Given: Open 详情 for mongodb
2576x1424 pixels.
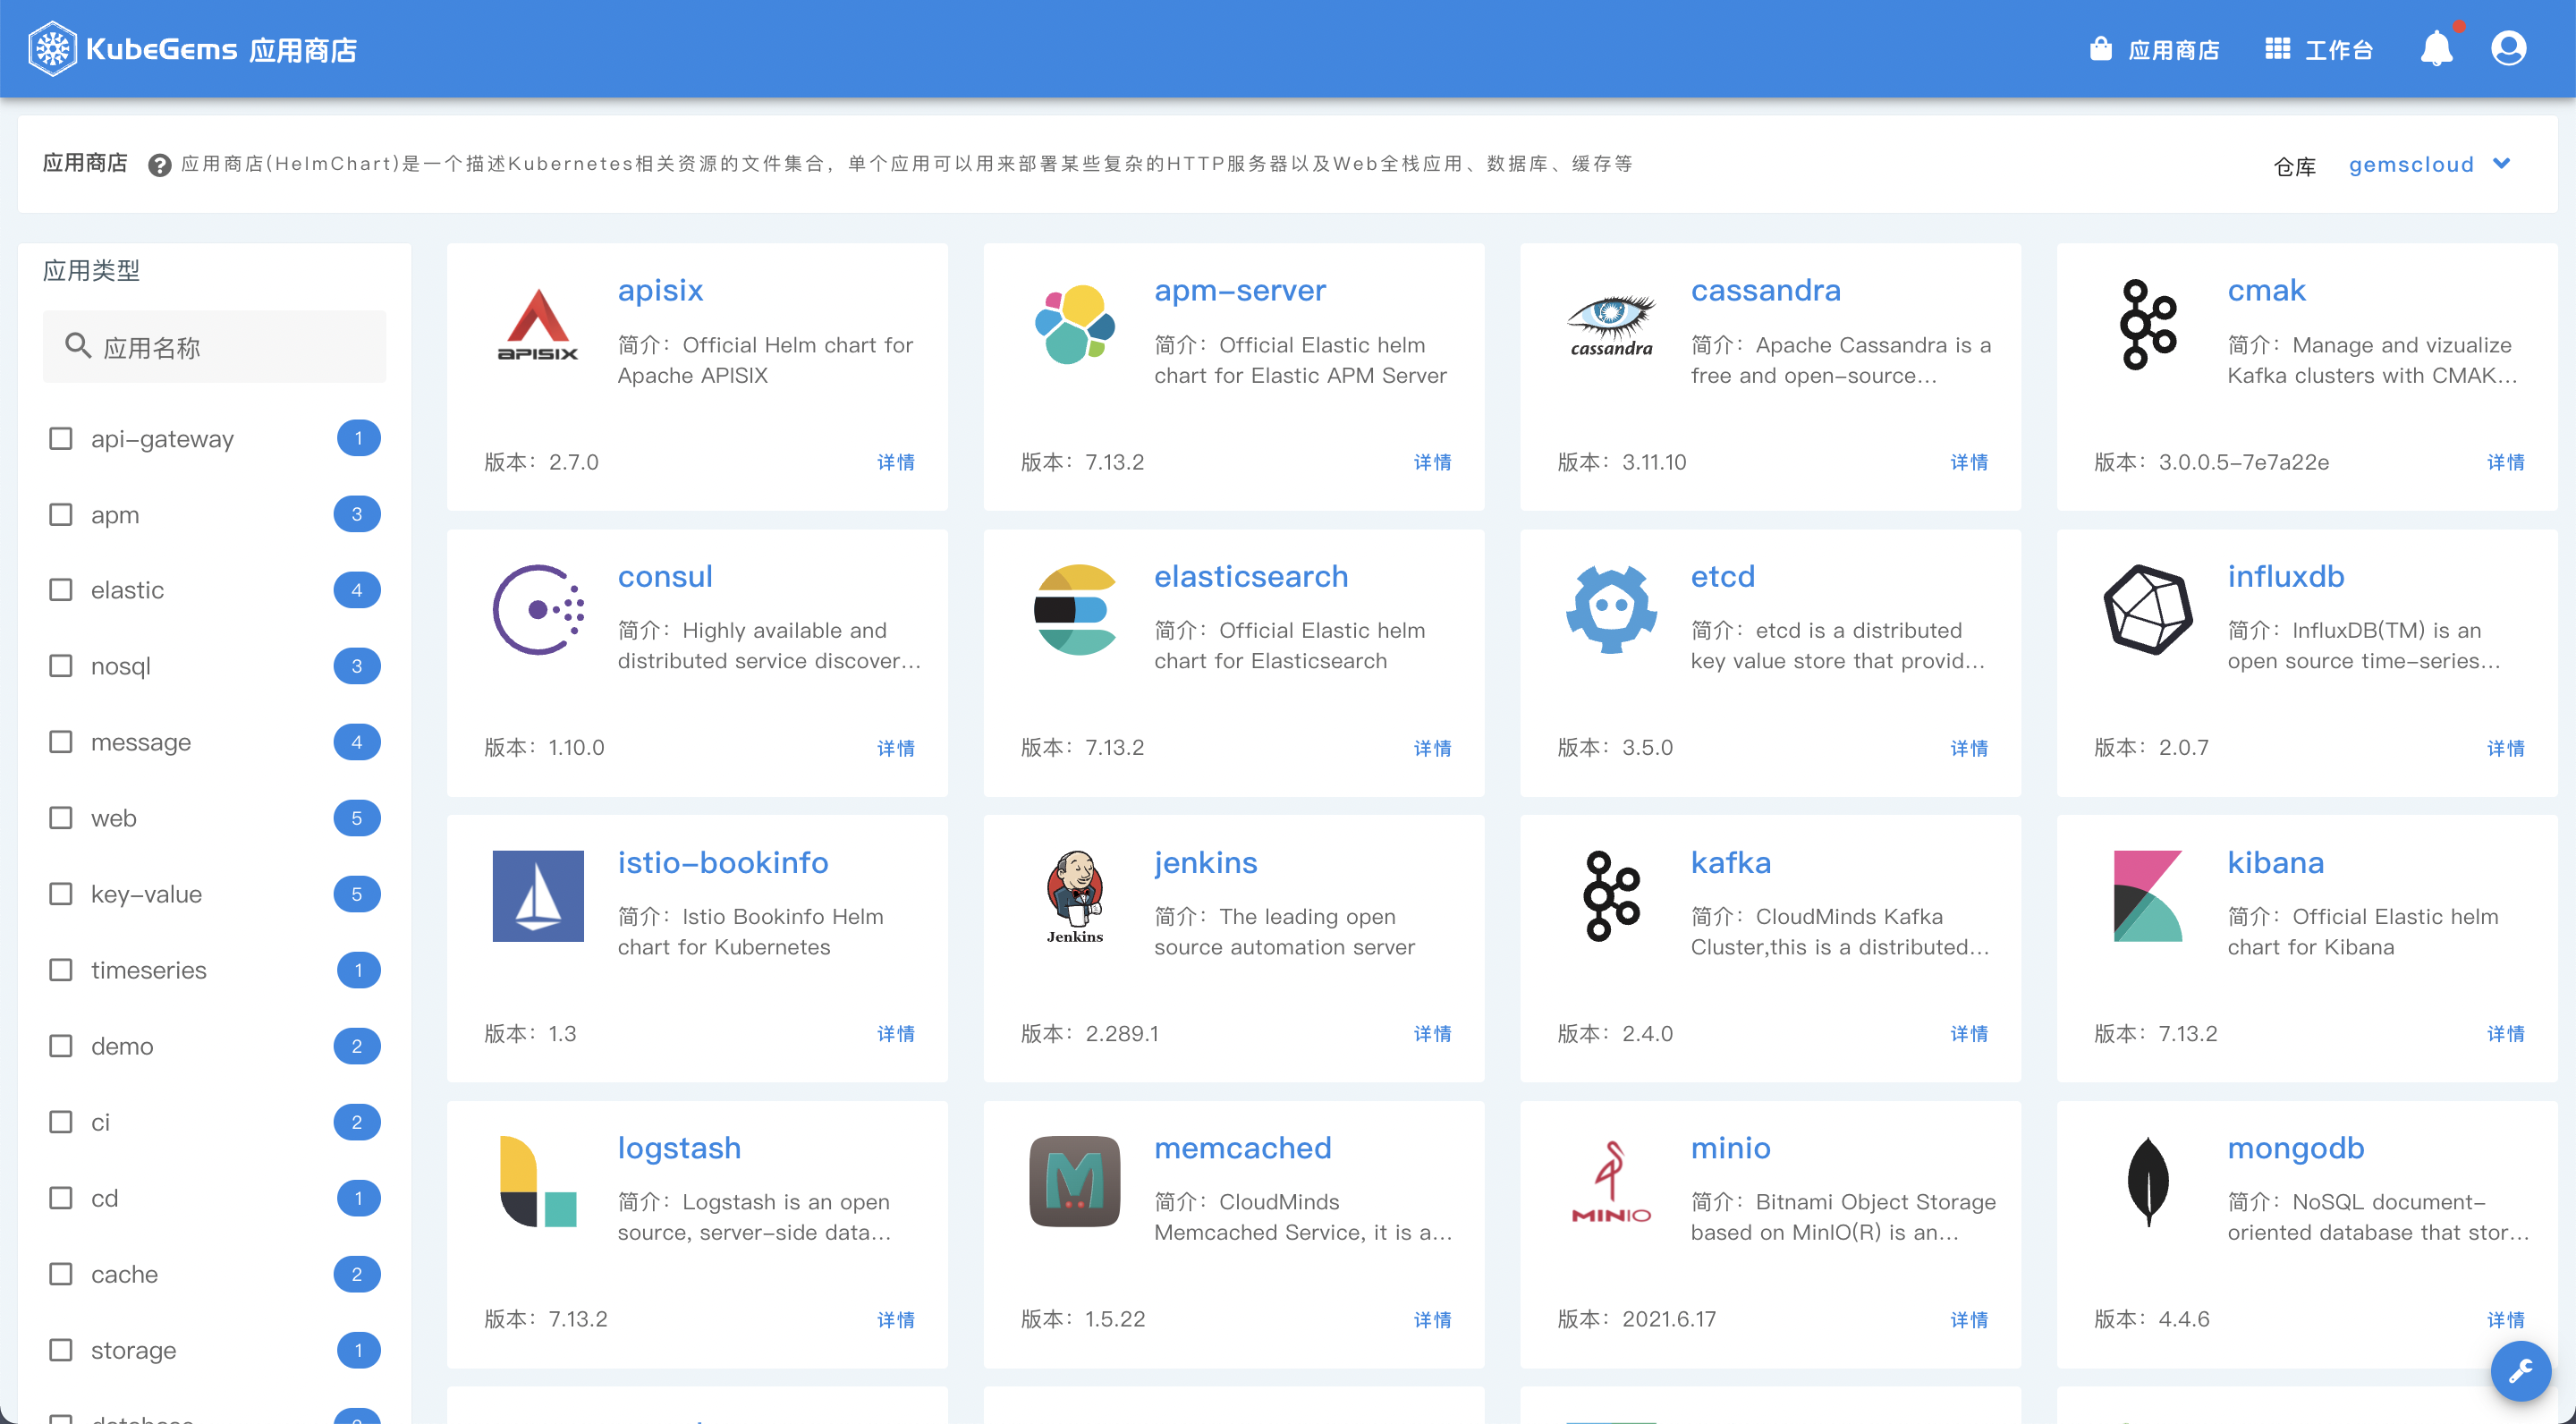Looking at the screenshot, I should pos(2506,1319).
